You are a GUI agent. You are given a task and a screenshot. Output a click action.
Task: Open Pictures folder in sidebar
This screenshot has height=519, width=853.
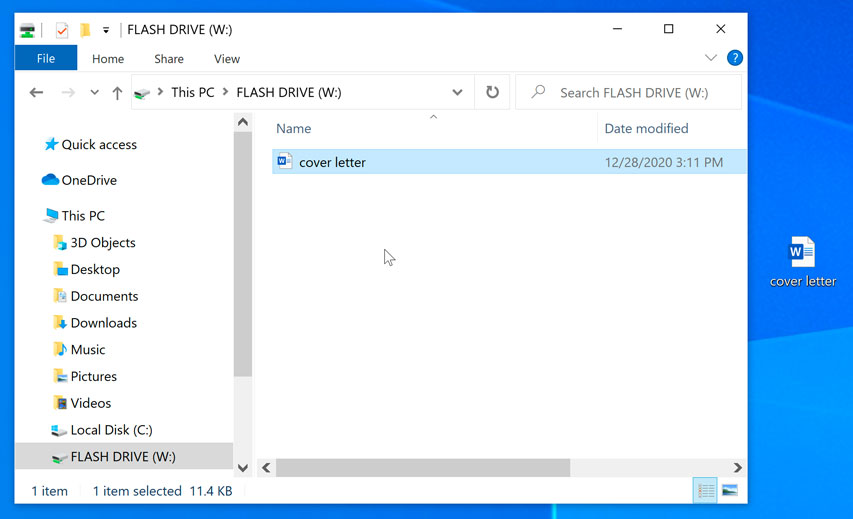point(94,376)
